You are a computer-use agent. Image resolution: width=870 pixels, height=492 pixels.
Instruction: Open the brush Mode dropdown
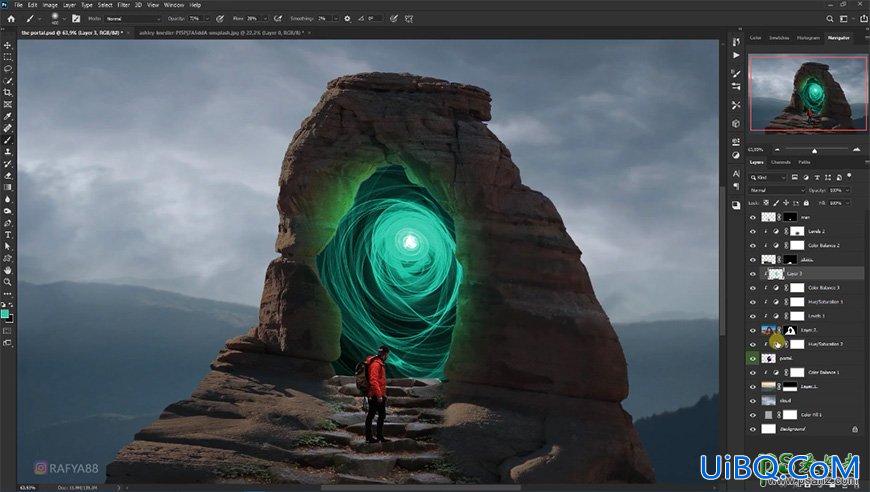click(x=133, y=18)
